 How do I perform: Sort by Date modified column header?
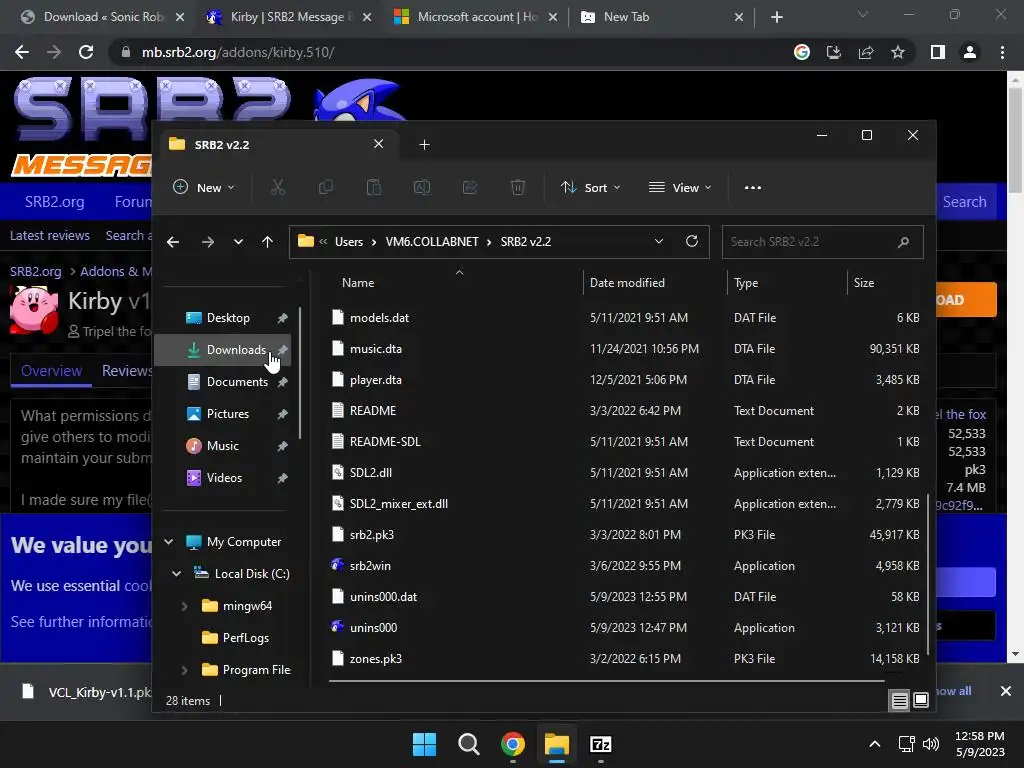(x=627, y=283)
